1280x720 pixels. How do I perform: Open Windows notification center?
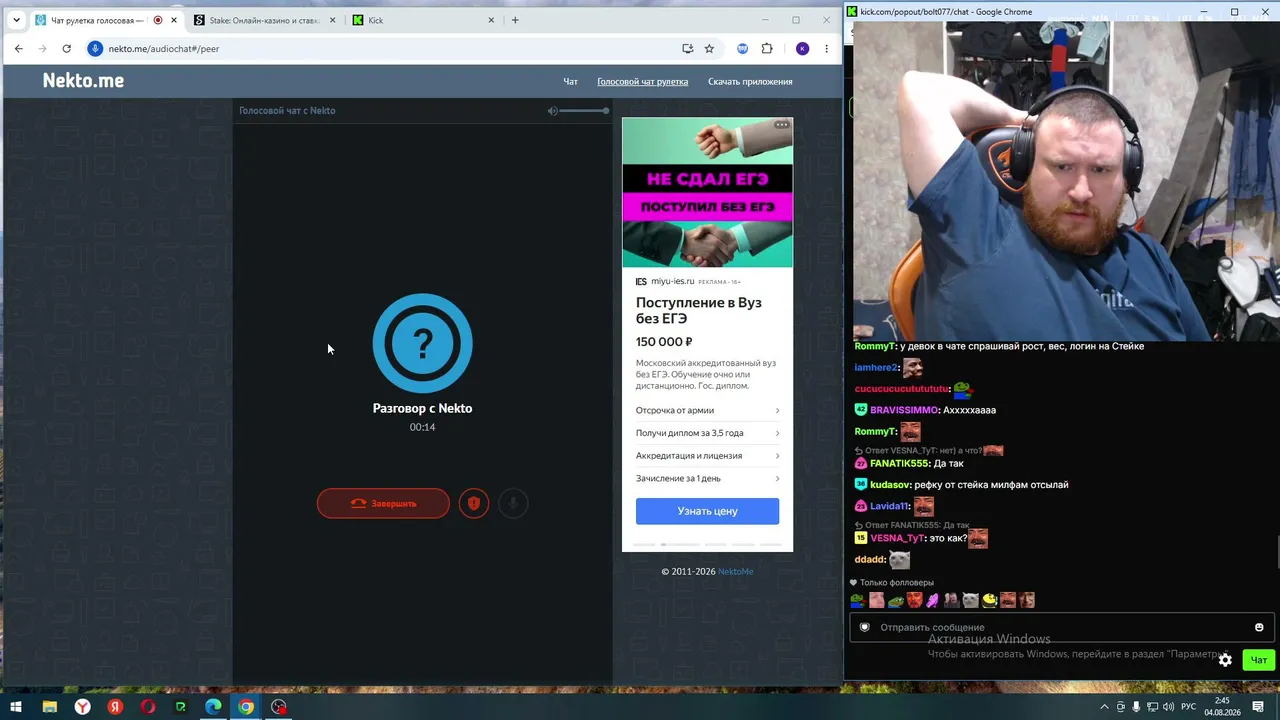point(1258,707)
